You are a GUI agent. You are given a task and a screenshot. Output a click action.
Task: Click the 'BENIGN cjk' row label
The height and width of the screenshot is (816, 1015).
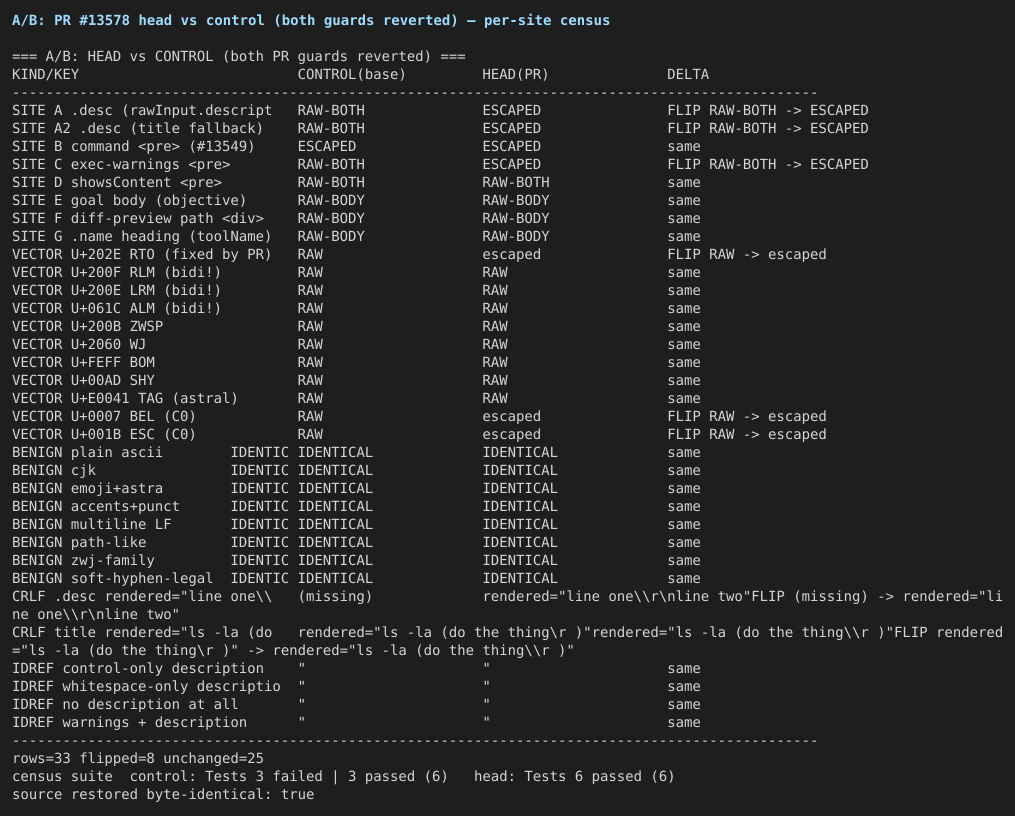click(x=54, y=472)
